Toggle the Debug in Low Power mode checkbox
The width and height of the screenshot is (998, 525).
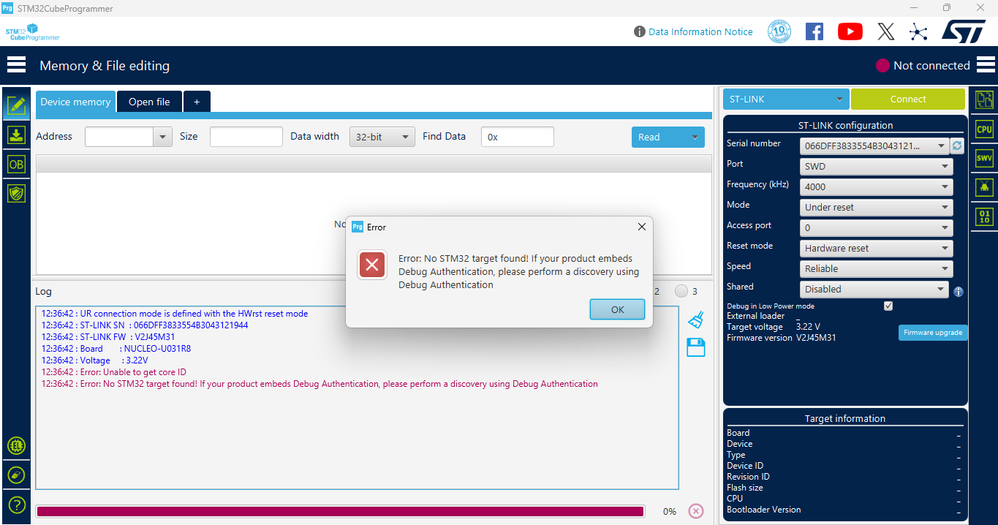[x=888, y=306]
